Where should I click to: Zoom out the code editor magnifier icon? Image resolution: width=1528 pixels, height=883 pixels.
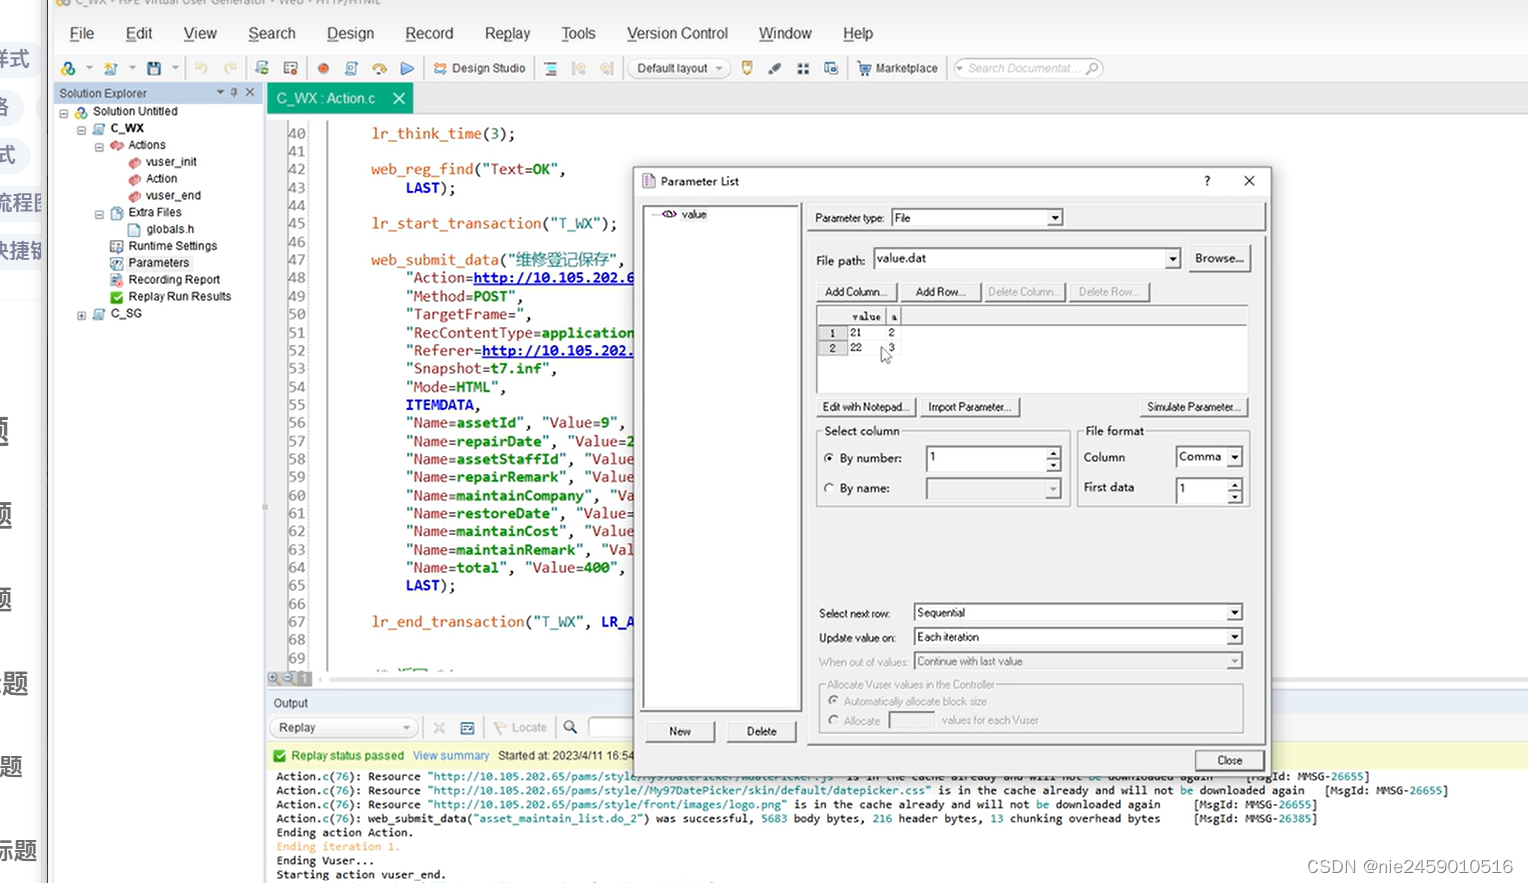(x=287, y=678)
